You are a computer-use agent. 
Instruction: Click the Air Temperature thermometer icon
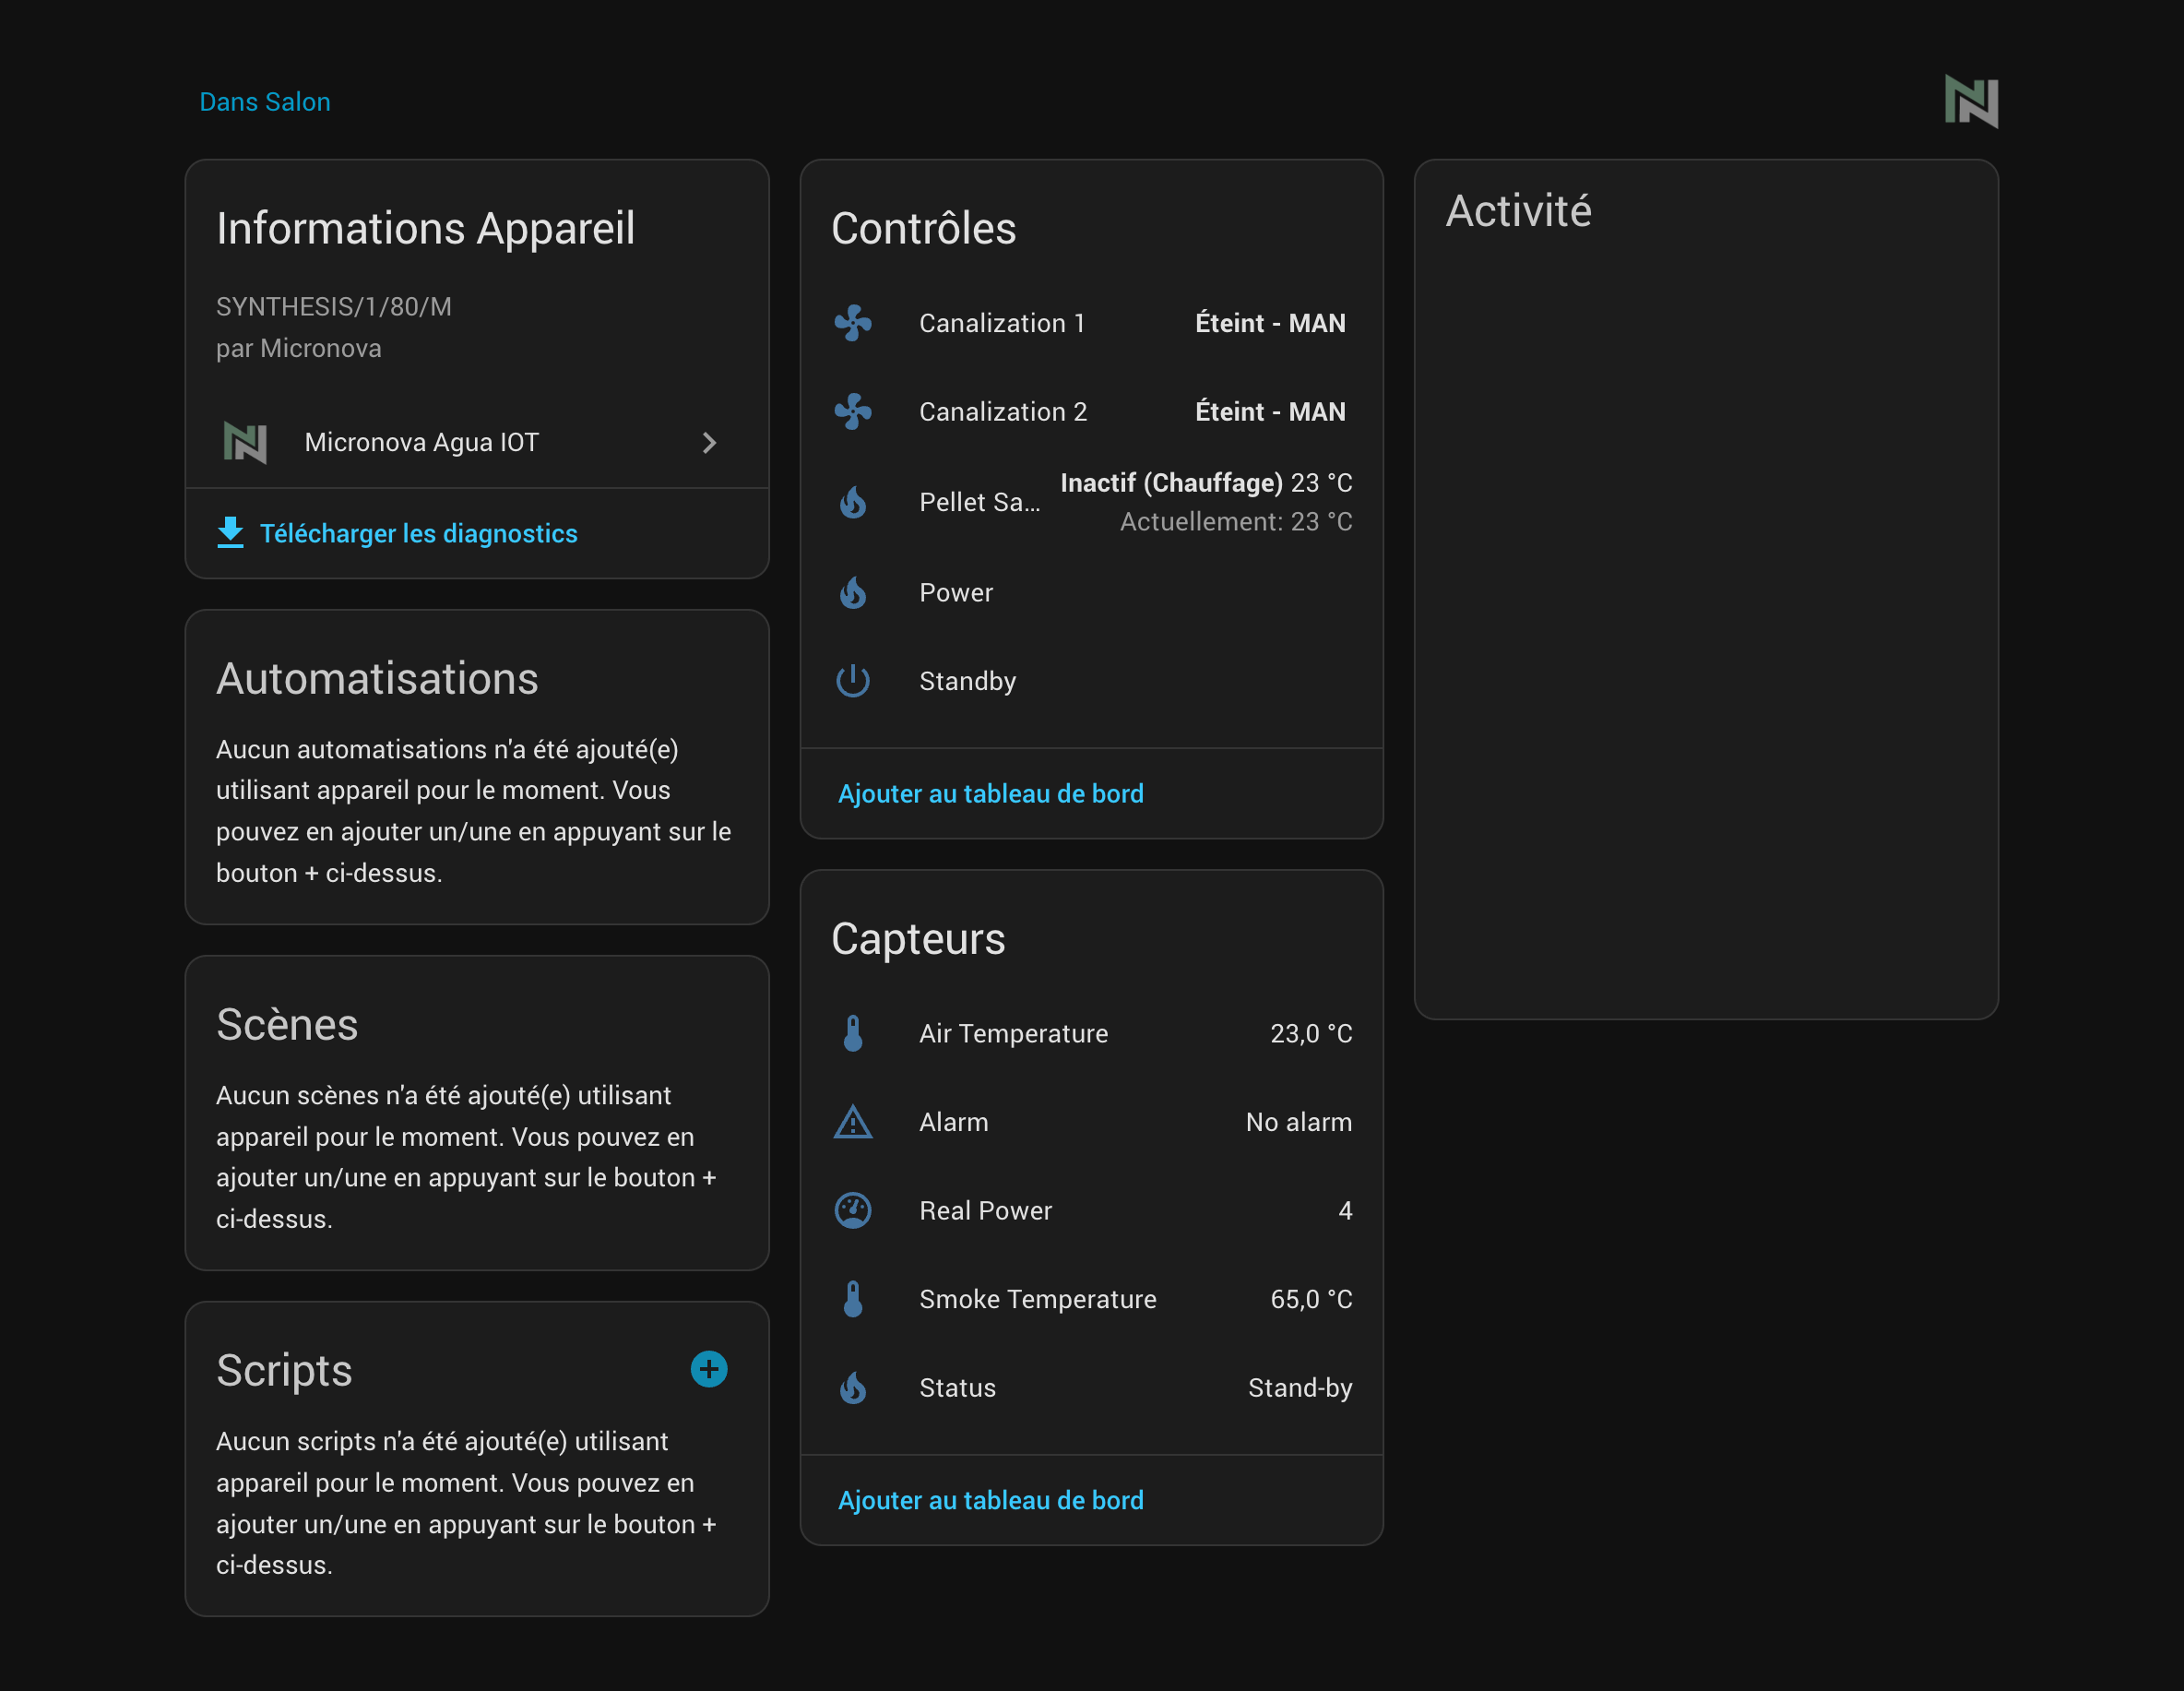[852, 1033]
